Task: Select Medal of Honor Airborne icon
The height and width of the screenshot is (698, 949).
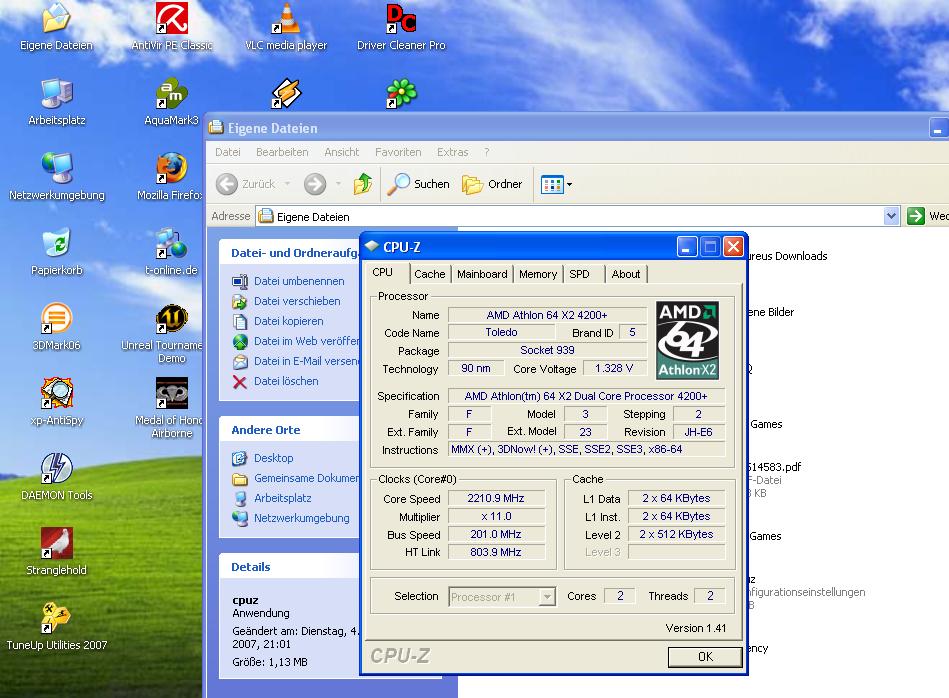Action: 171,408
